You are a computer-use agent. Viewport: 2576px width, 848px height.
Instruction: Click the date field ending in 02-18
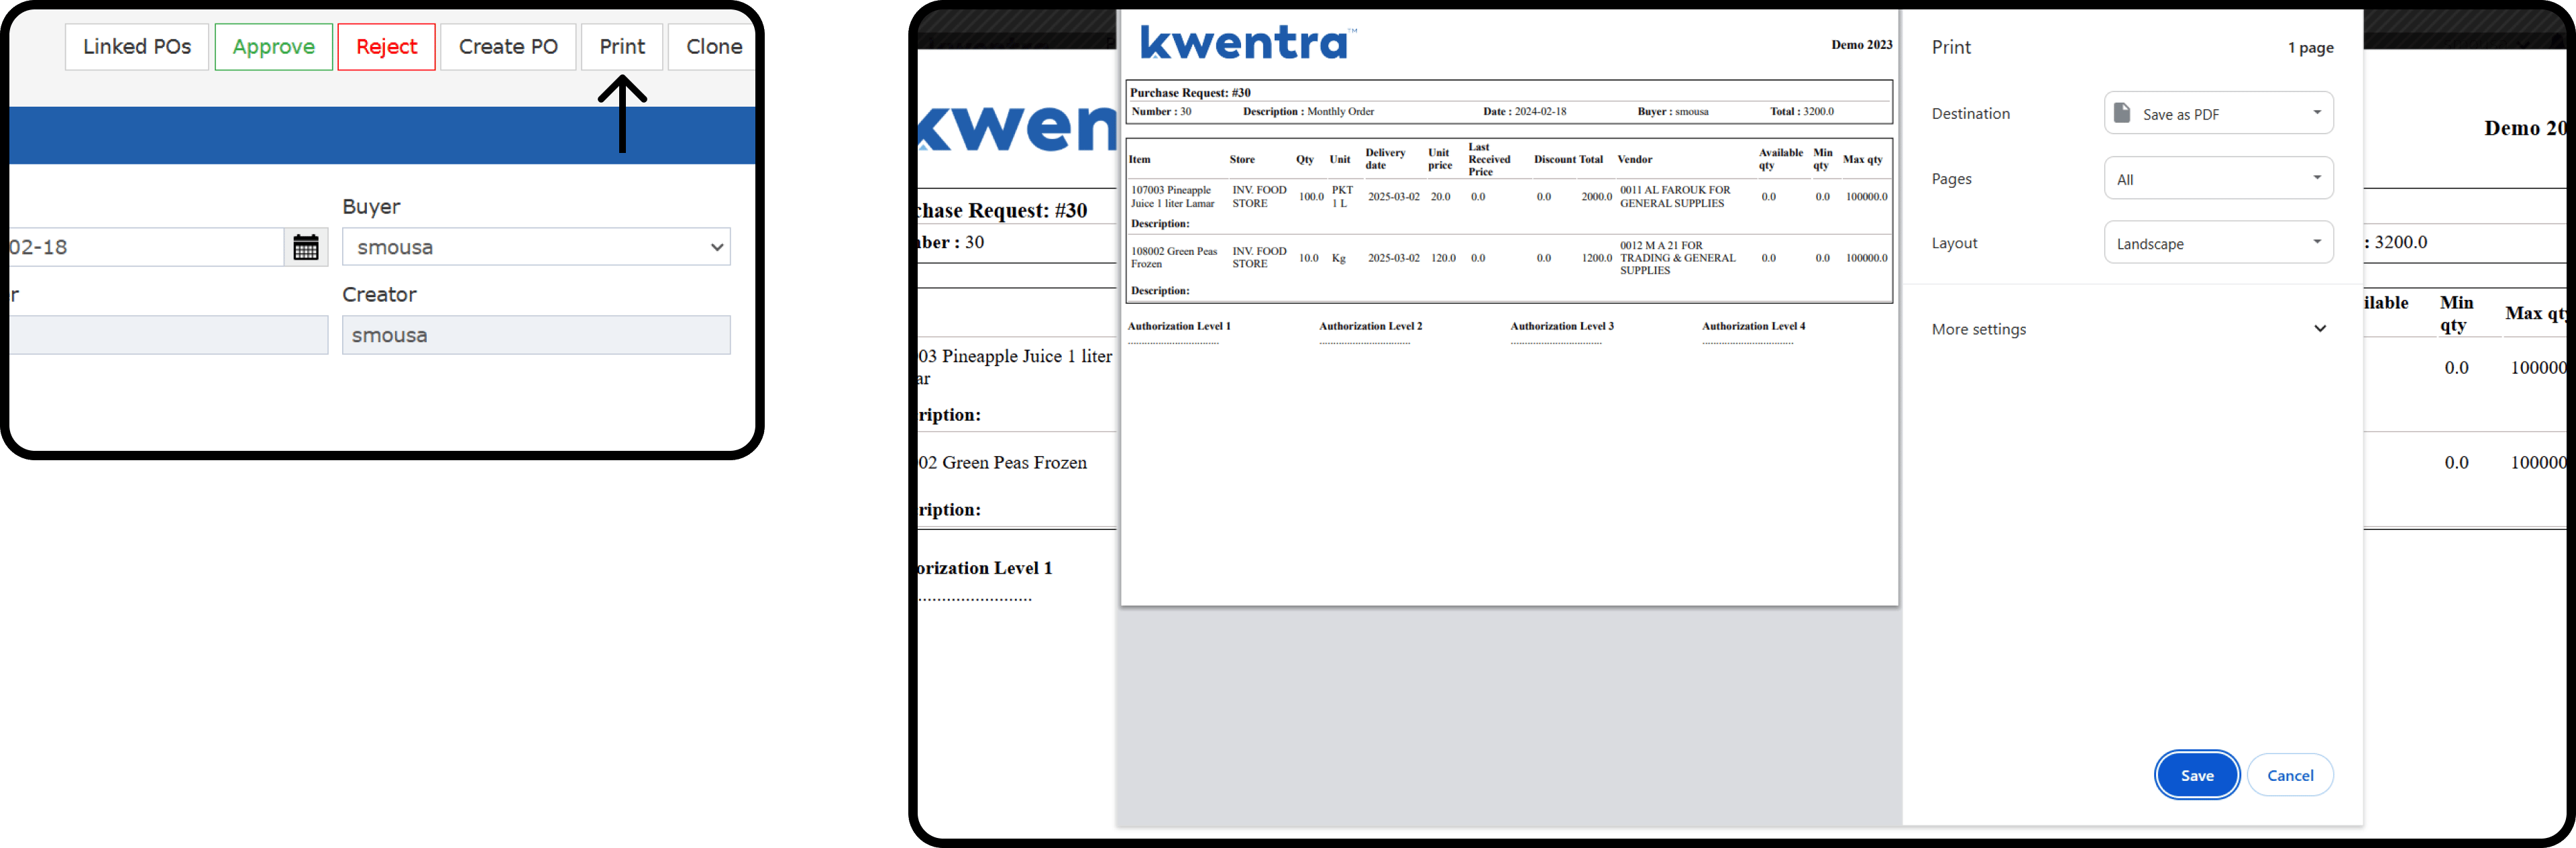click(146, 247)
